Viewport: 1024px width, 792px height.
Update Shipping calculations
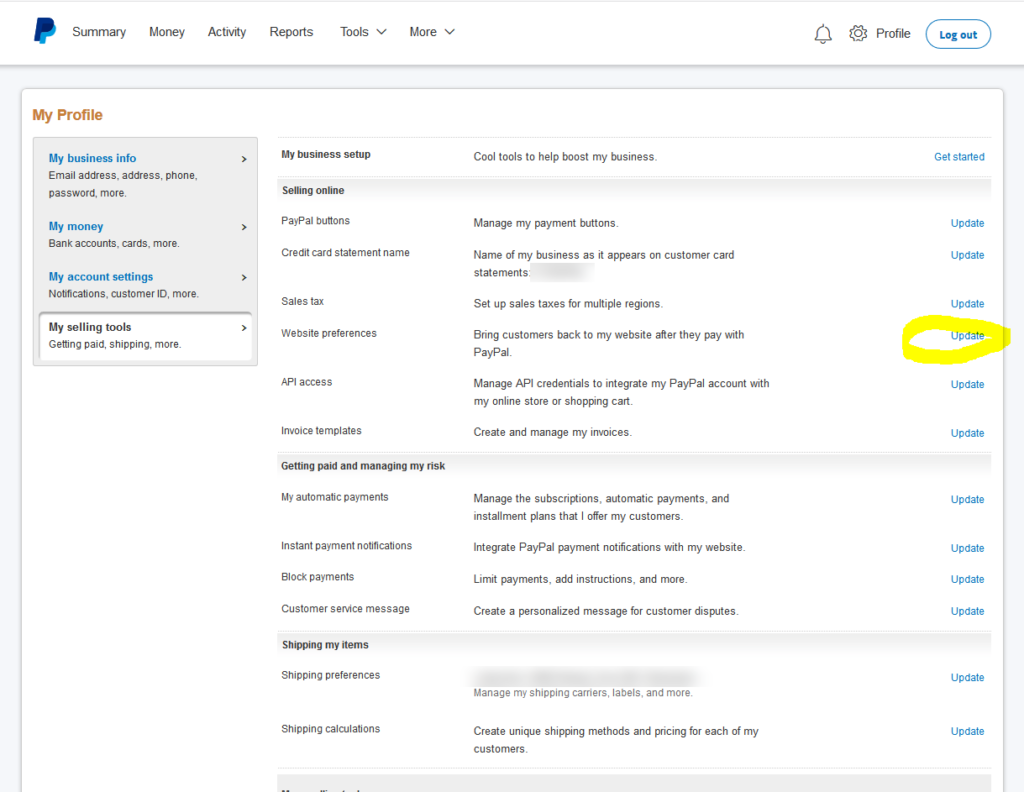(x=967, y=731)
